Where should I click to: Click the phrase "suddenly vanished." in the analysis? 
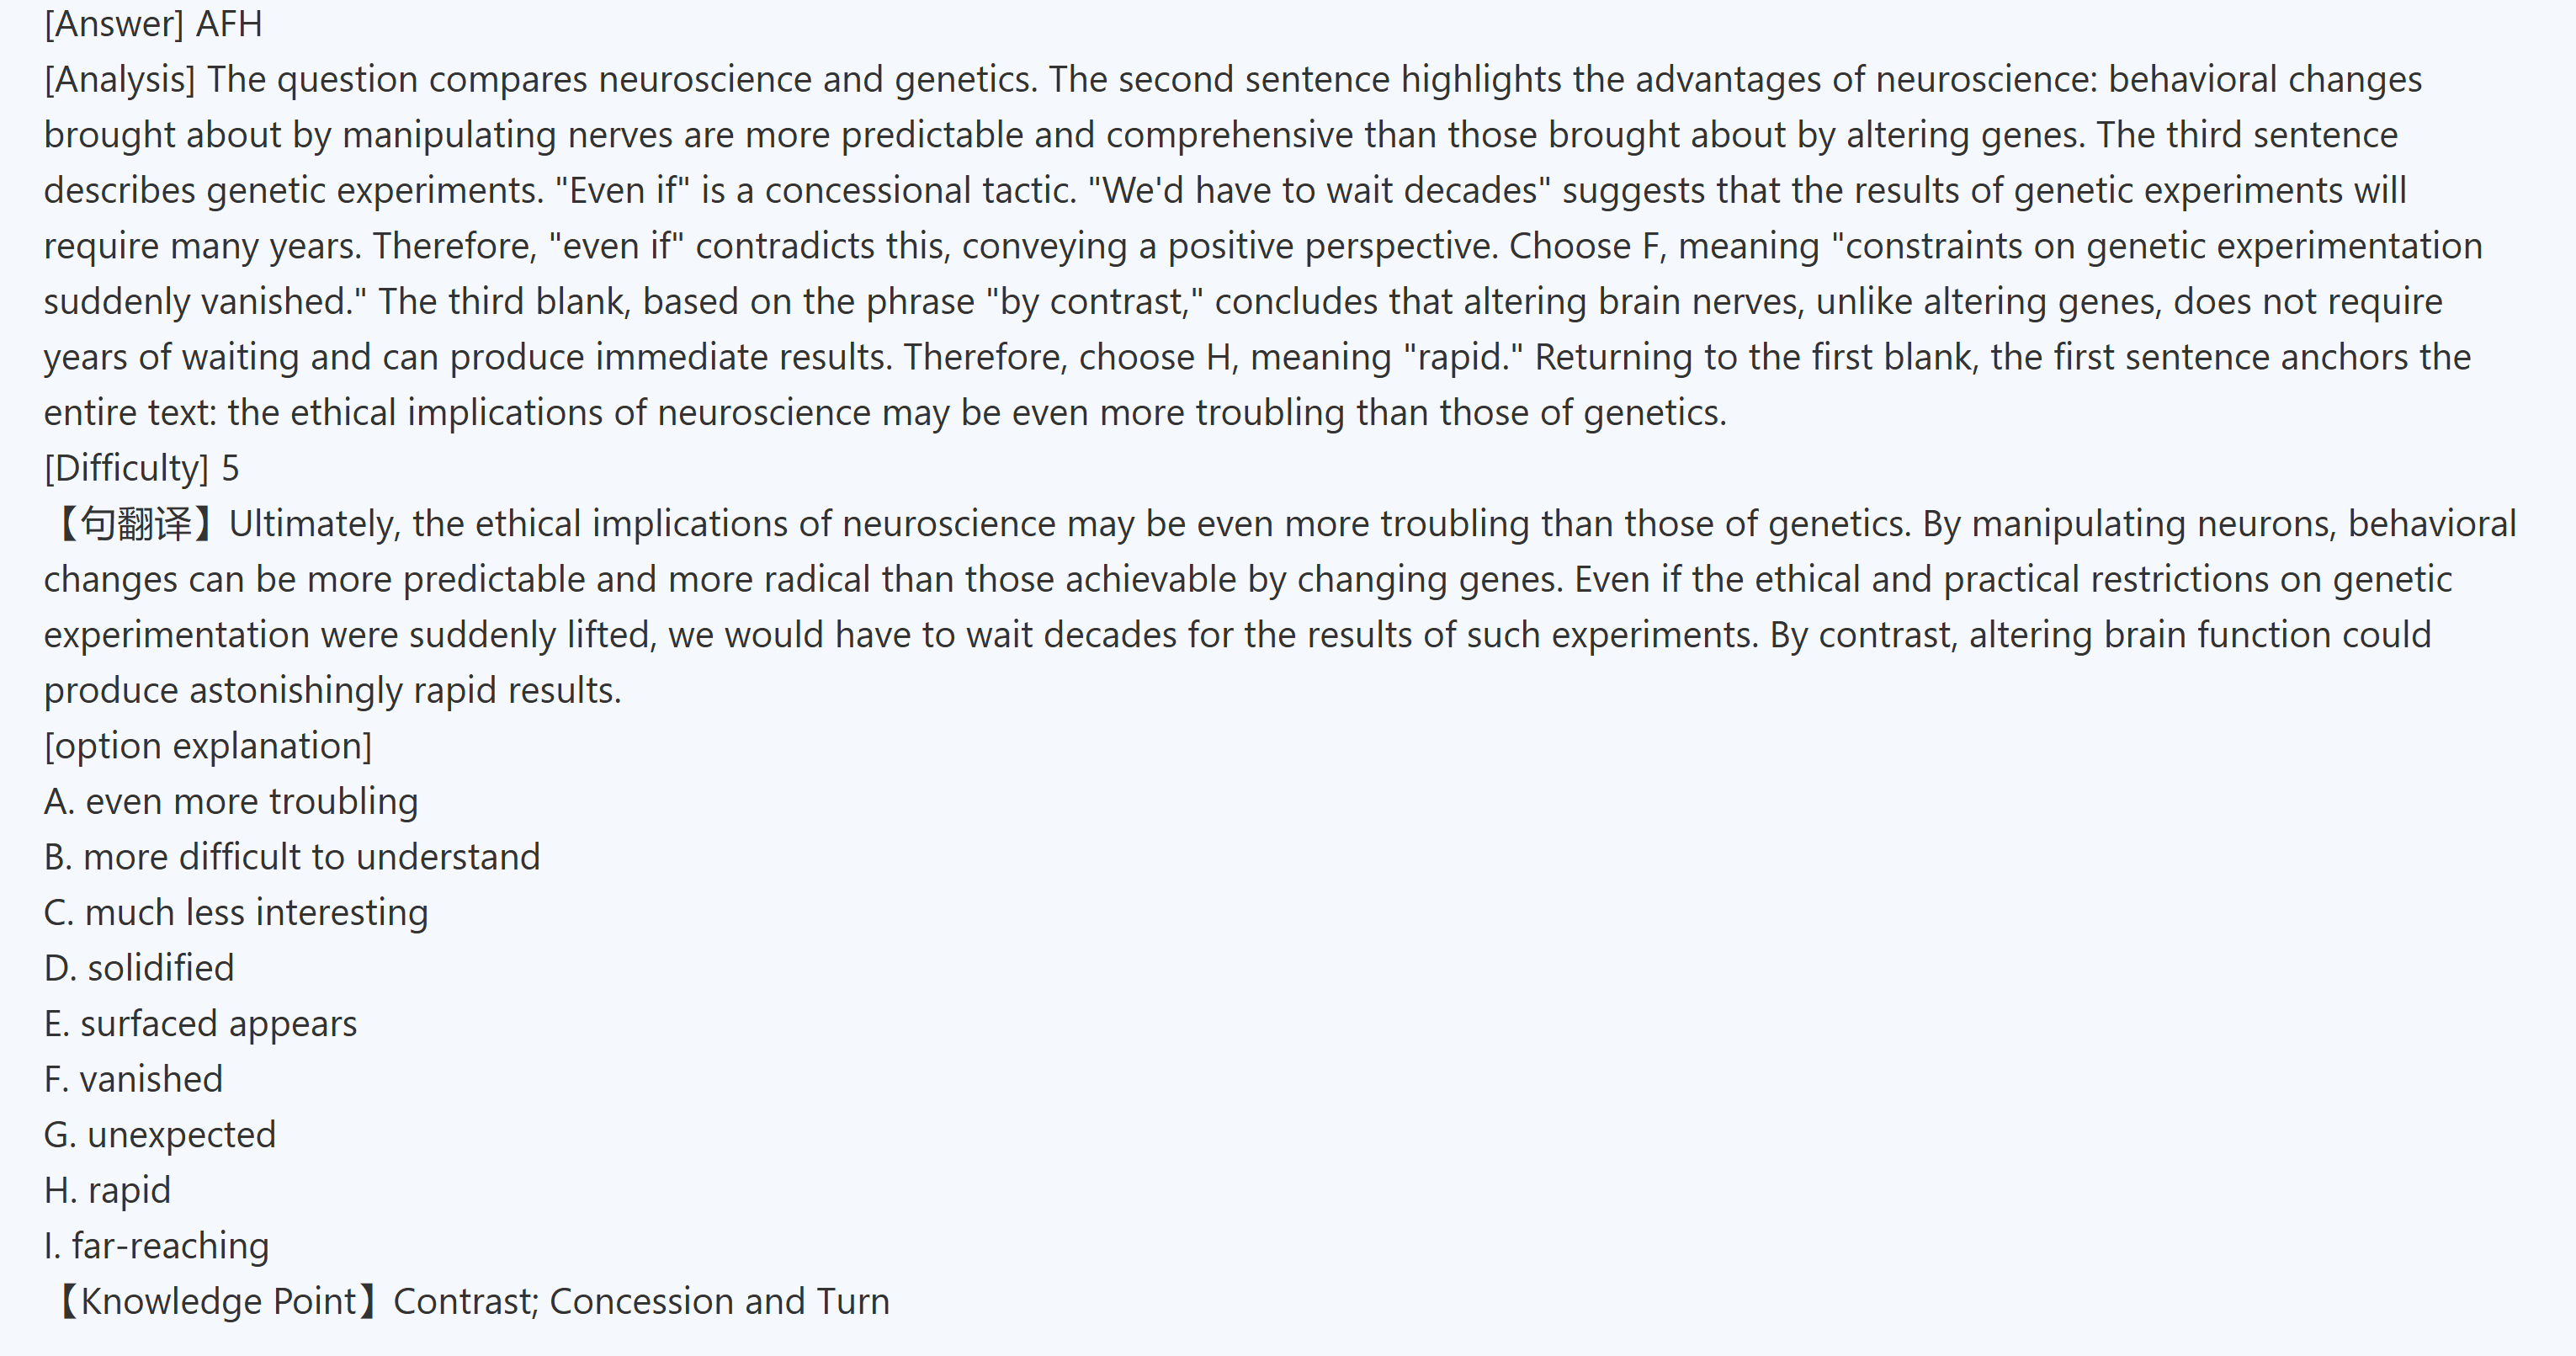pyautogui.click(x=205, y=302)
